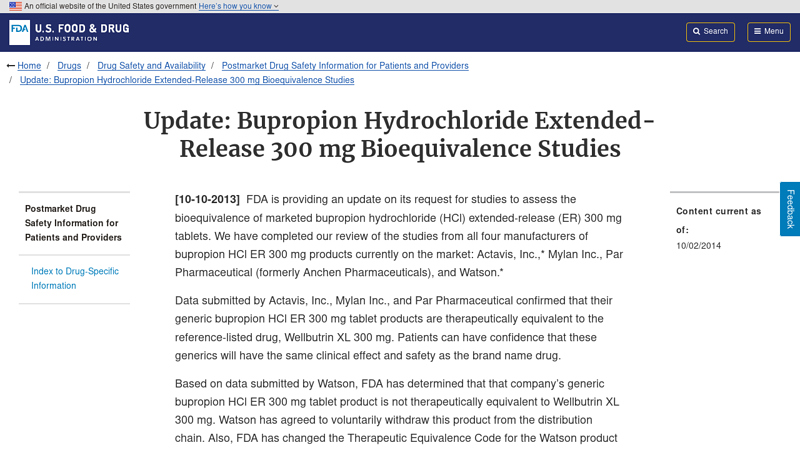Open Postmarket Drug Safety Information breadcrumb link
The image size is (800, 450).
coord(345,66)
